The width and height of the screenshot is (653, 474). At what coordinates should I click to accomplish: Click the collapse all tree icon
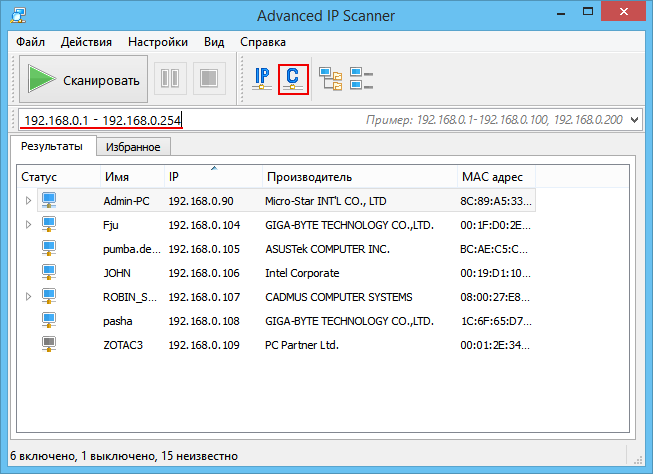pyautogui.click(x=362, y=79)
